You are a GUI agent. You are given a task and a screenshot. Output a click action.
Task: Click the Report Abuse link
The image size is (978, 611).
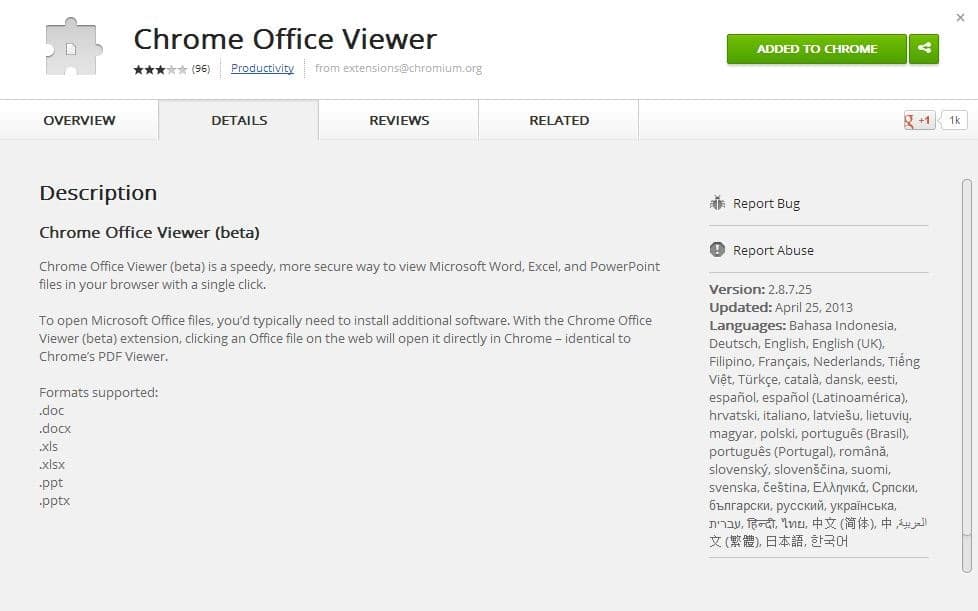click(x=773, y=250)
